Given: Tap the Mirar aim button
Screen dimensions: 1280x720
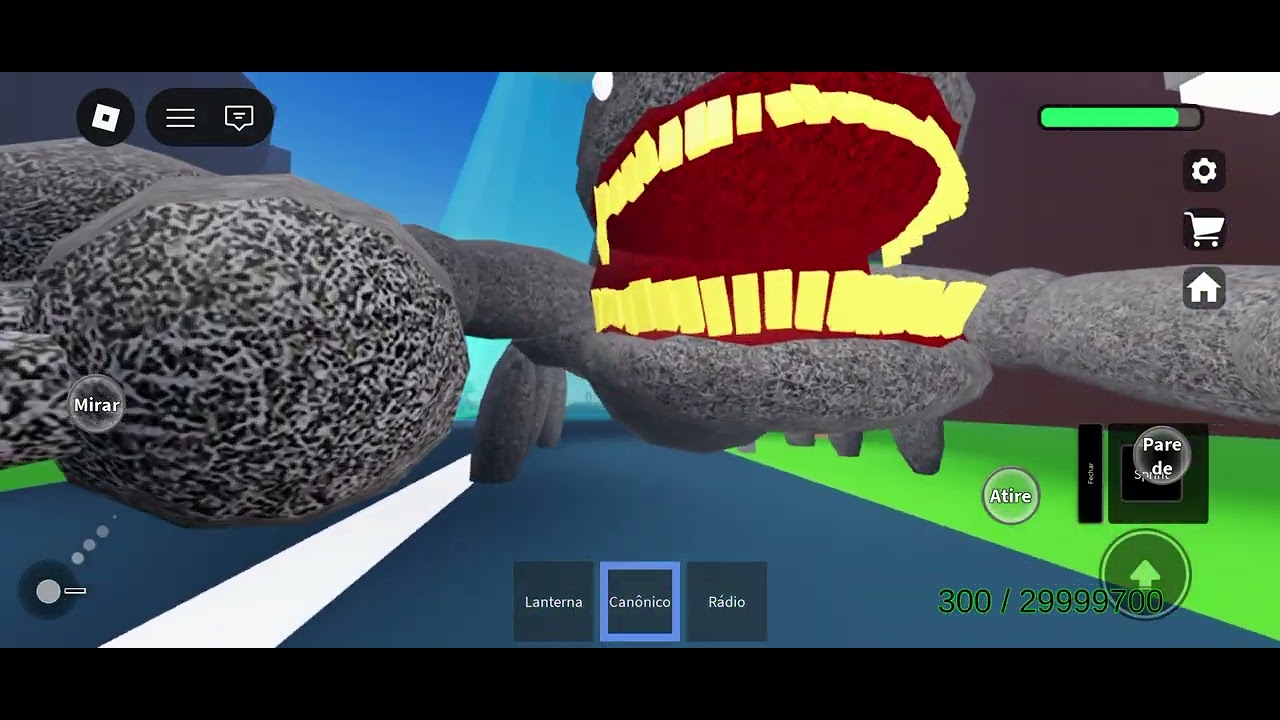Looking at the screenshot, I should (96, 405).
